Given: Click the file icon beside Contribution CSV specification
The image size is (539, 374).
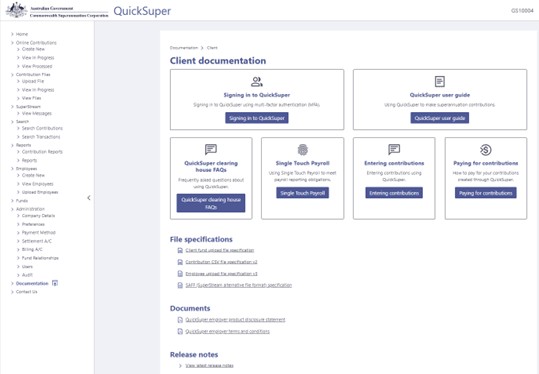Looking at the screenshot, I should 180,262.
